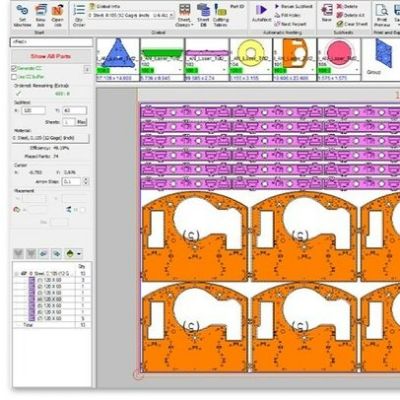Screen dimensions: 400x400
Task: Click the sheet origin marker circle
Action: pyautogui.click(x=139, y=375)
